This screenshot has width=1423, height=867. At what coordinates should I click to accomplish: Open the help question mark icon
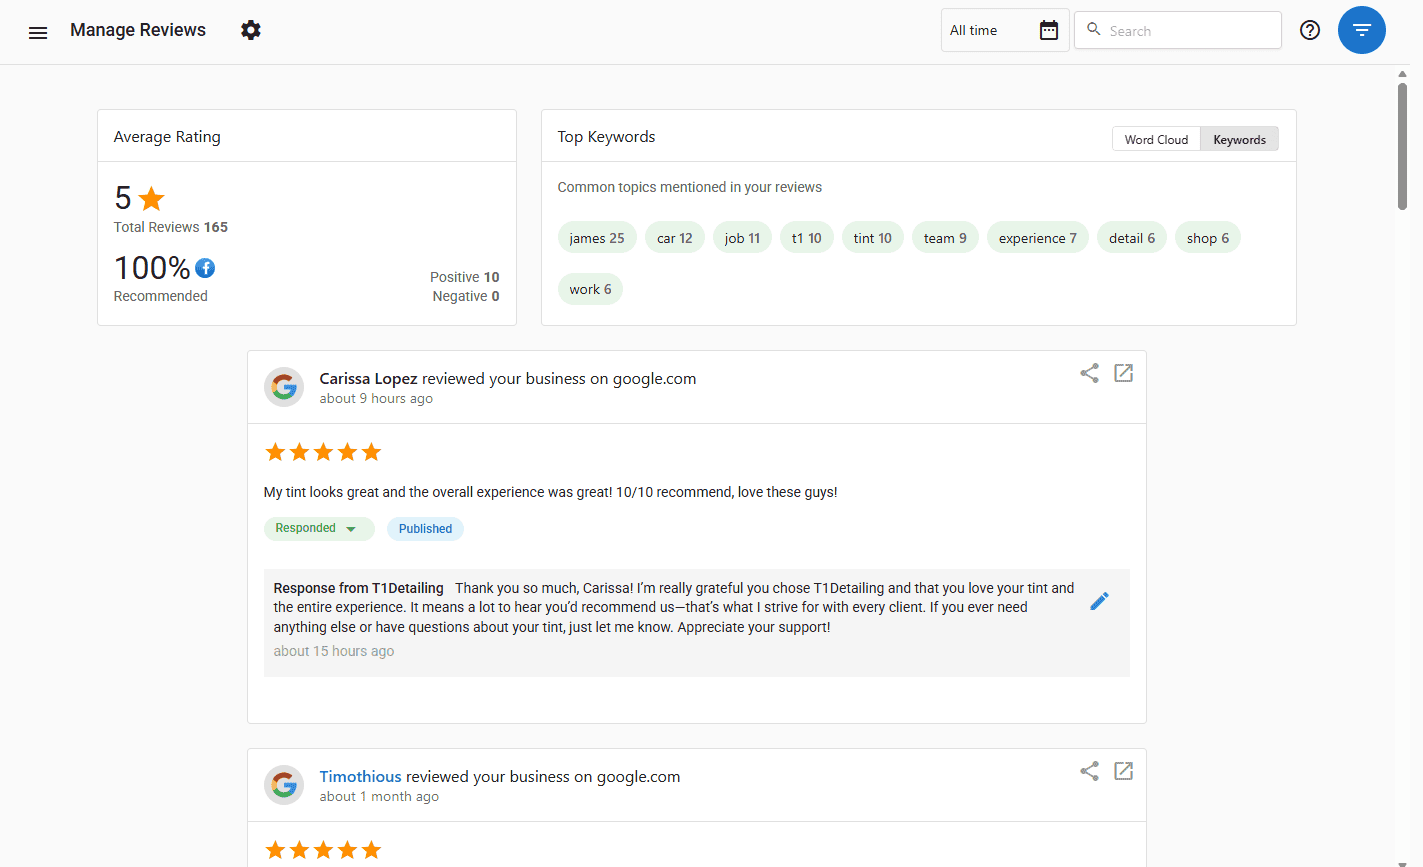coord(1310,30)
